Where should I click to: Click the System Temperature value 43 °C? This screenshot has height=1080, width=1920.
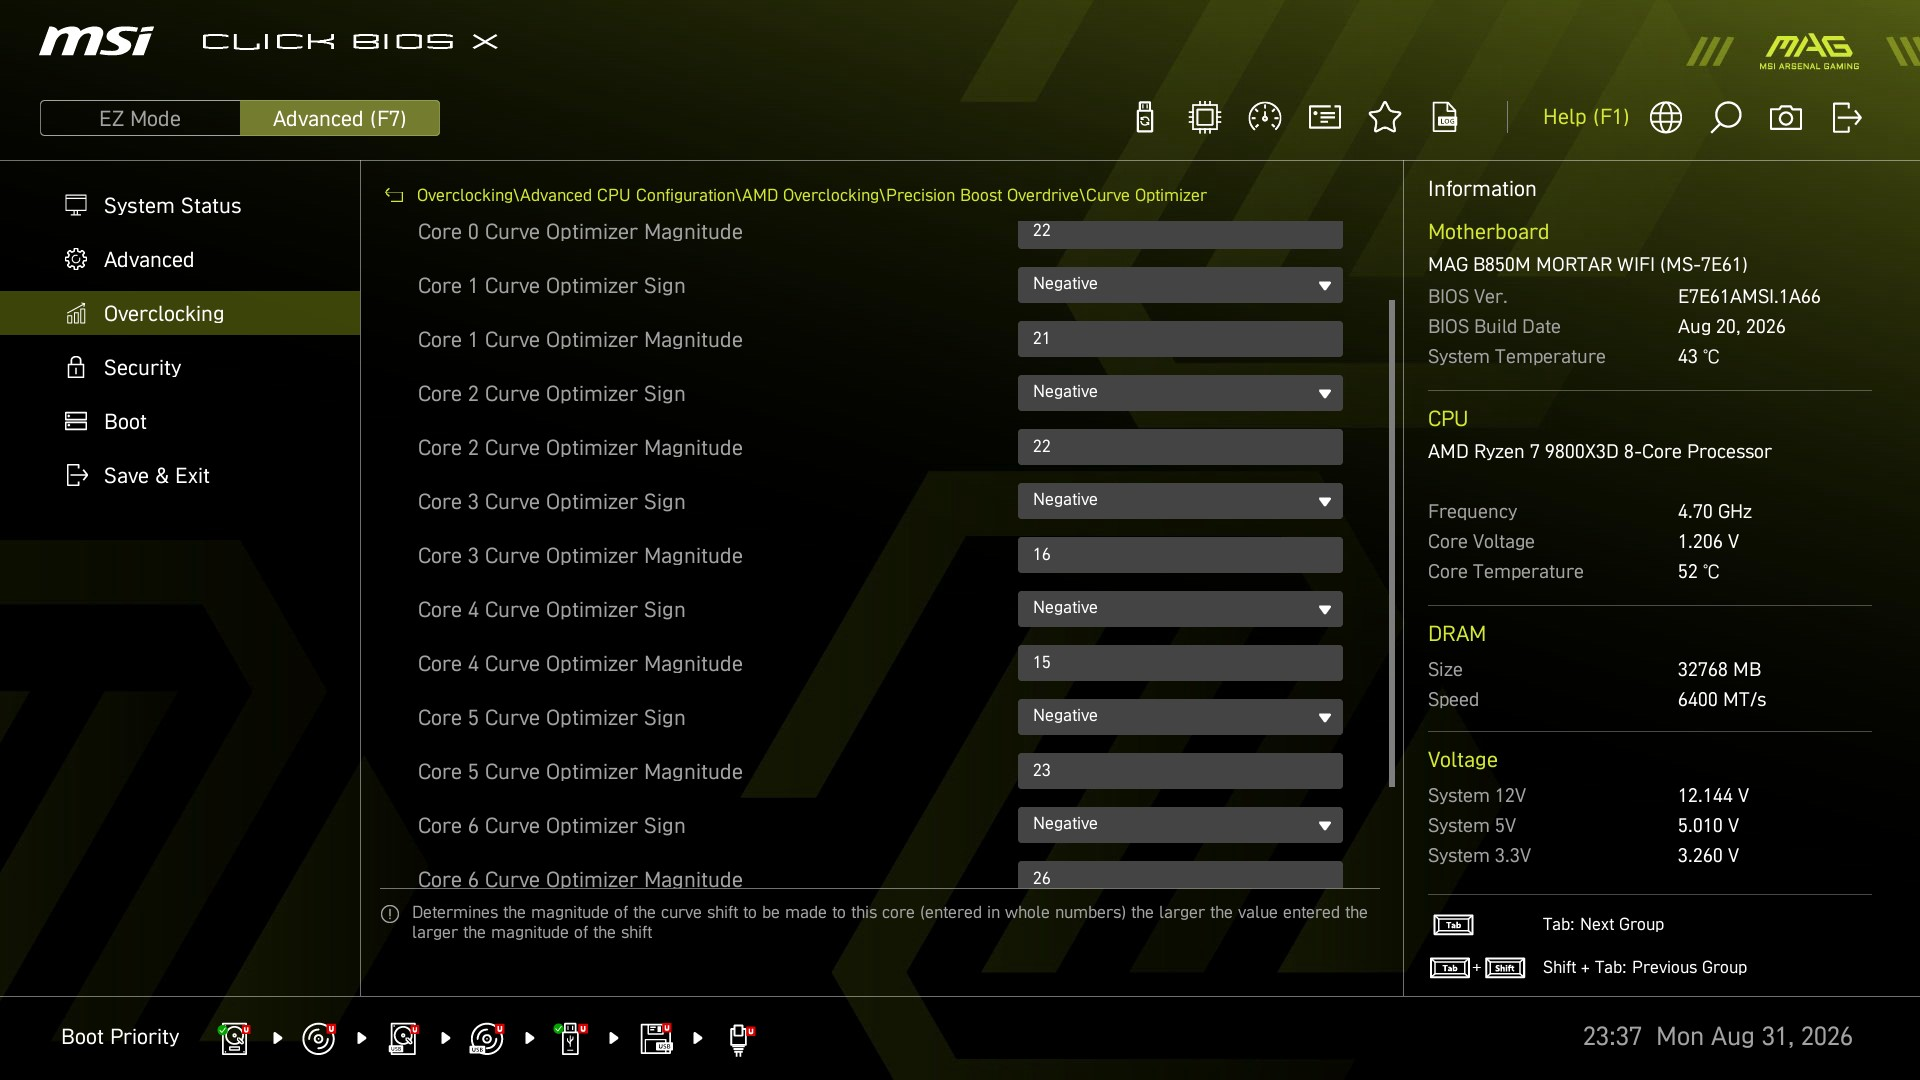tap(1698, 357)
